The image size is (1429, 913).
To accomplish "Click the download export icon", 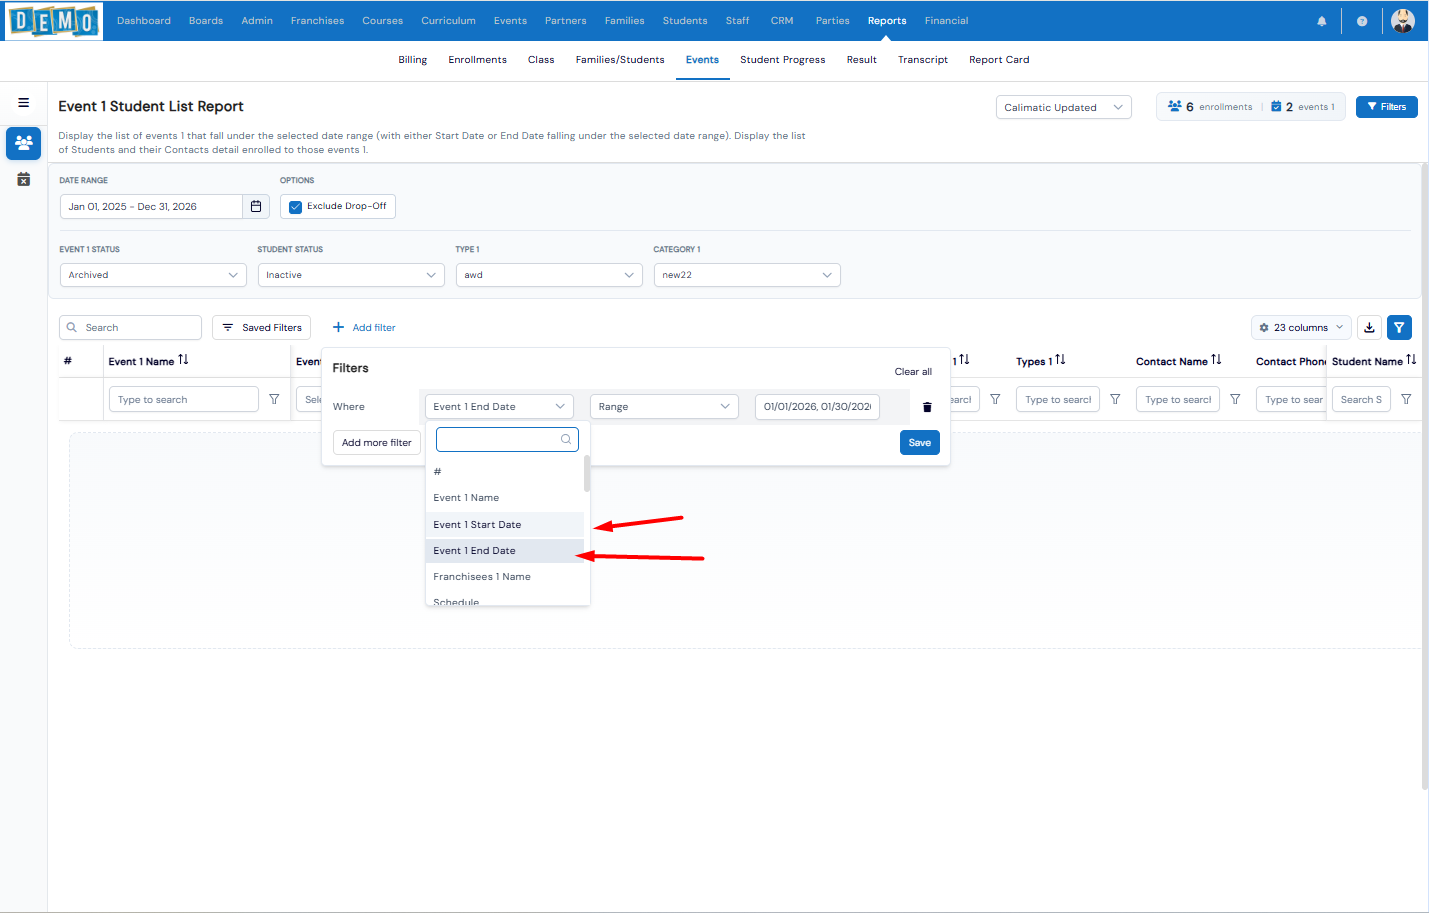I will click(x=1369, y=328).
